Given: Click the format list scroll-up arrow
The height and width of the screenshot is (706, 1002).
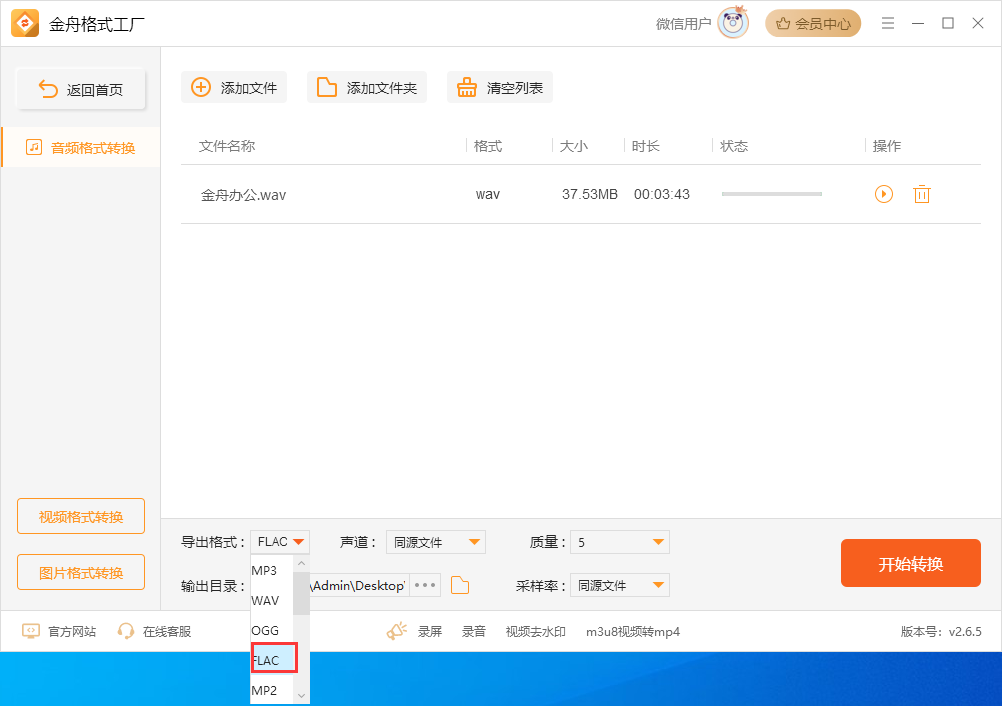Looking at the screenshot, I should [302, 564].
